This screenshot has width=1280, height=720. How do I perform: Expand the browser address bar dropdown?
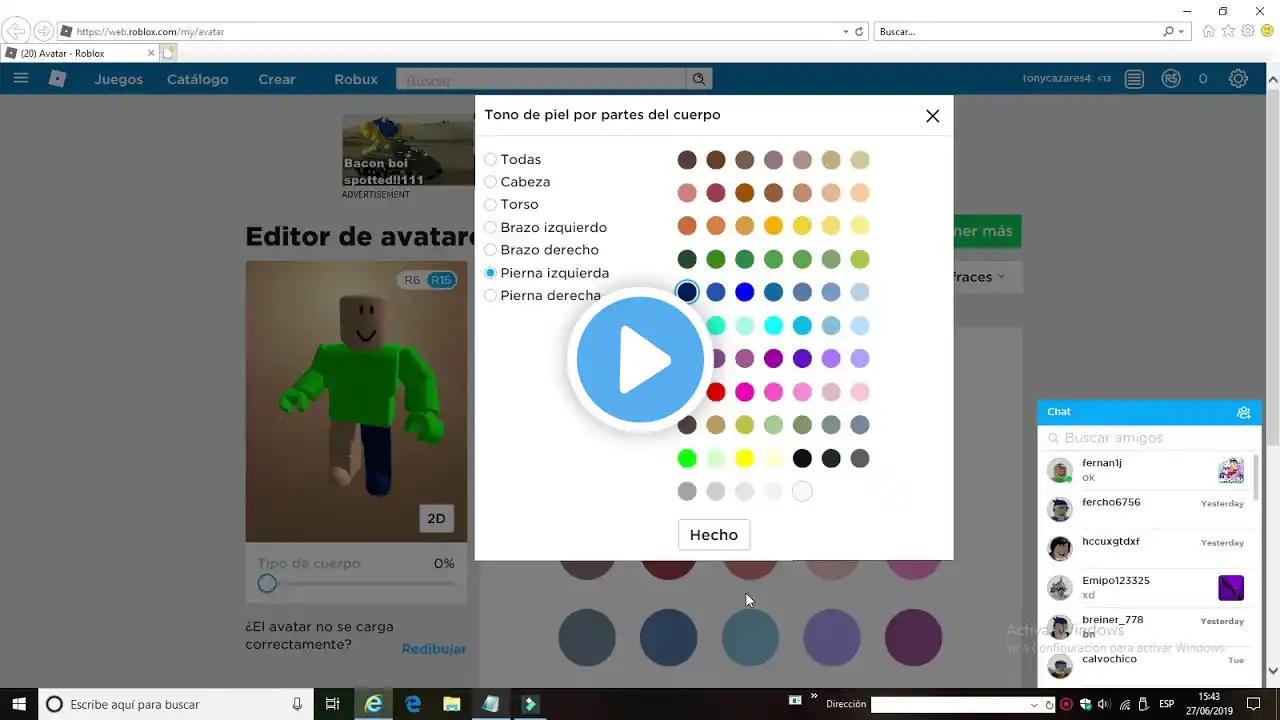pos(846,31)
